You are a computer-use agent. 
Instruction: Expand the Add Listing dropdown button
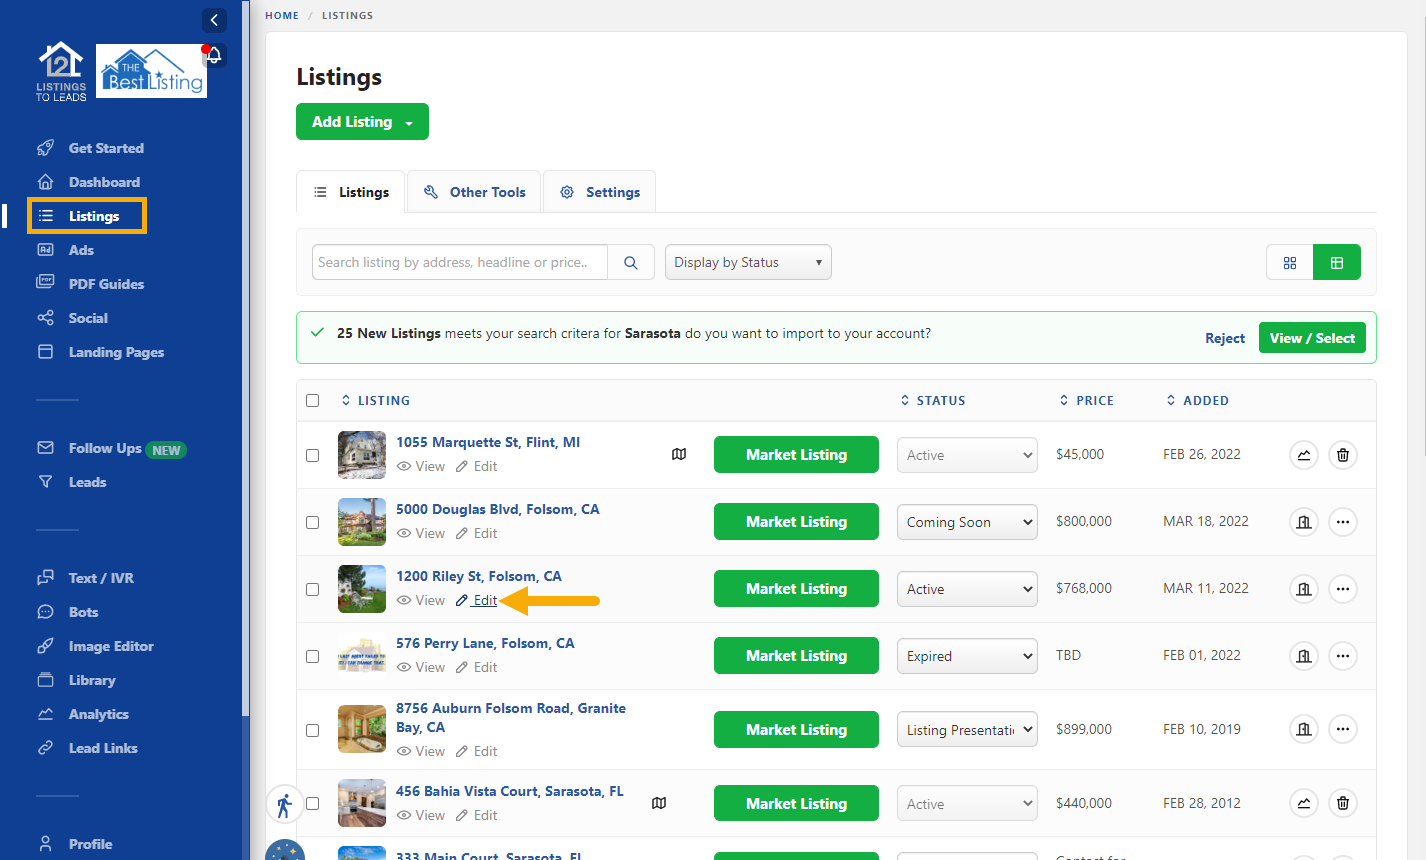pos(362,122)
